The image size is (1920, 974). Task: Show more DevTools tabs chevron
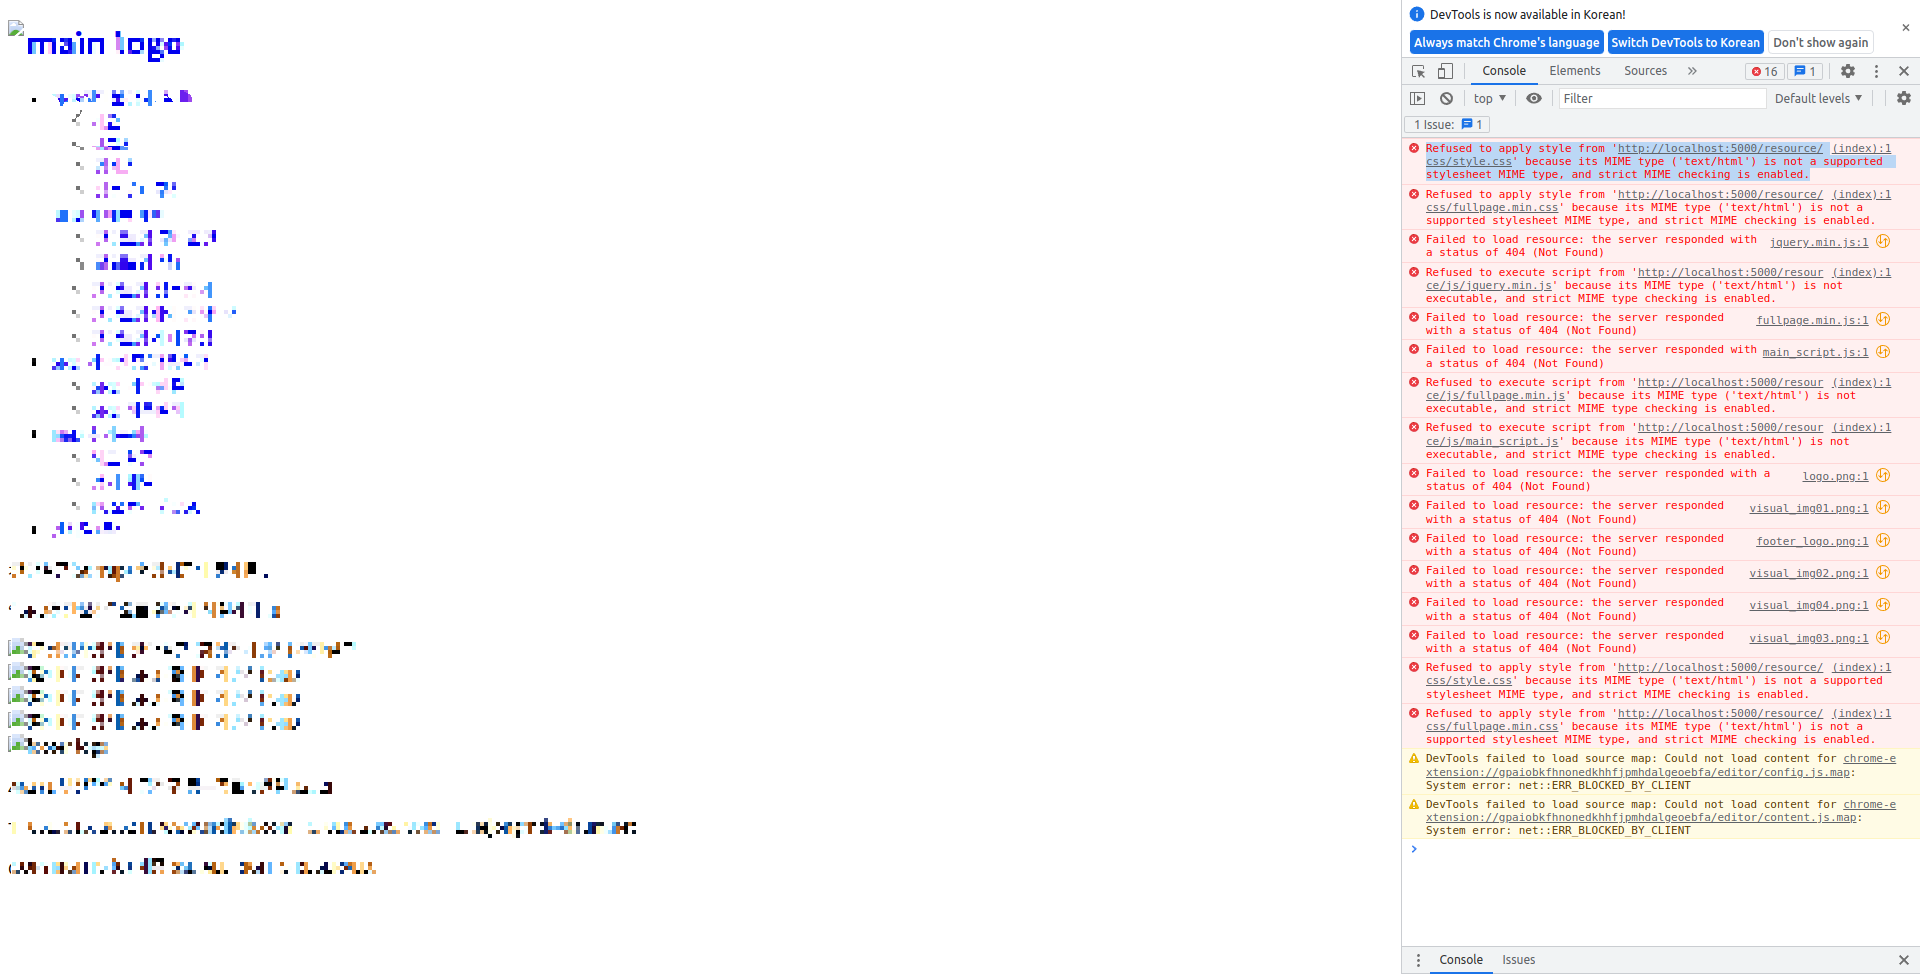(1692, 71)
